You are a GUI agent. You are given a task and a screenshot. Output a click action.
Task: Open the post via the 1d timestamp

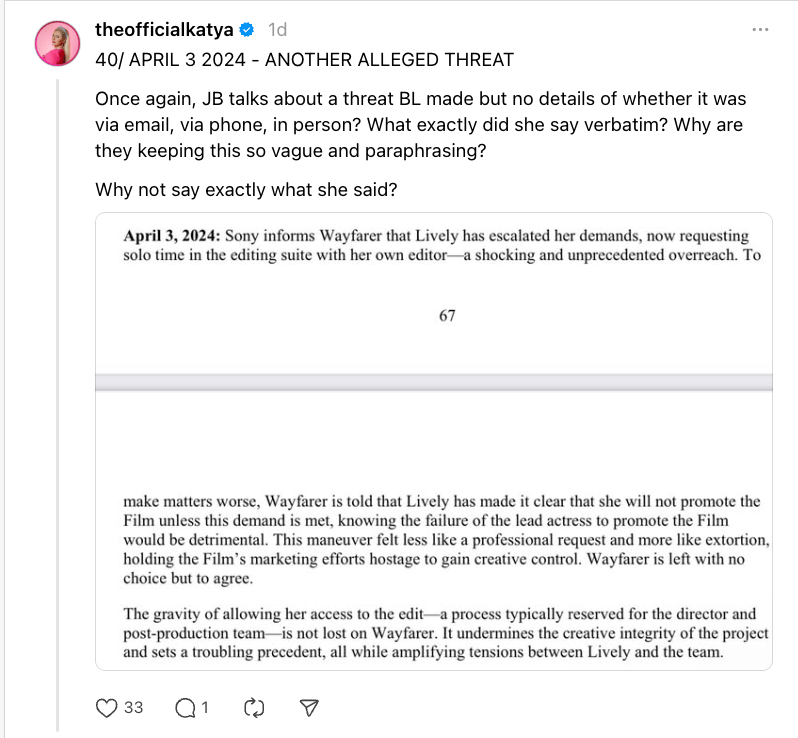coord(277,30)
